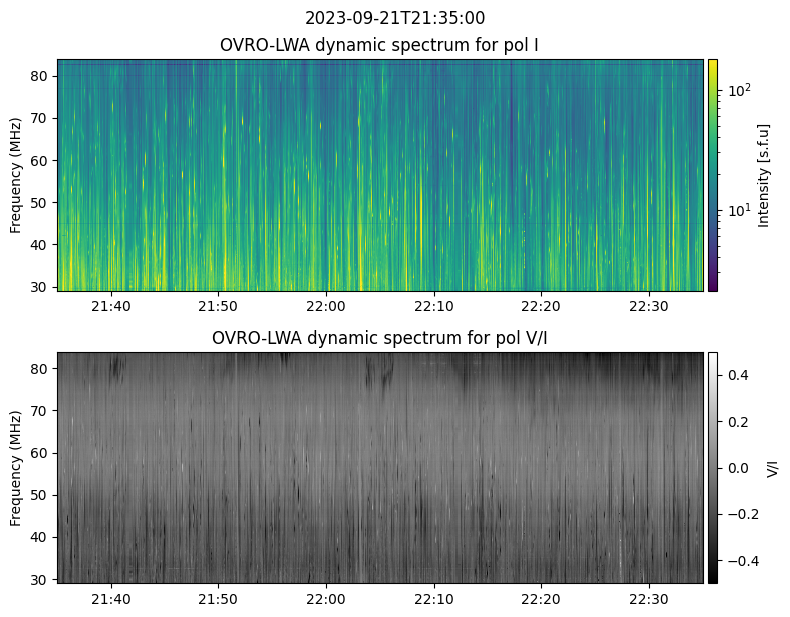Click the 30 MHz tick on bottom plot
Image resolution: width=790 pixels, height=617 pixels.
41,579
